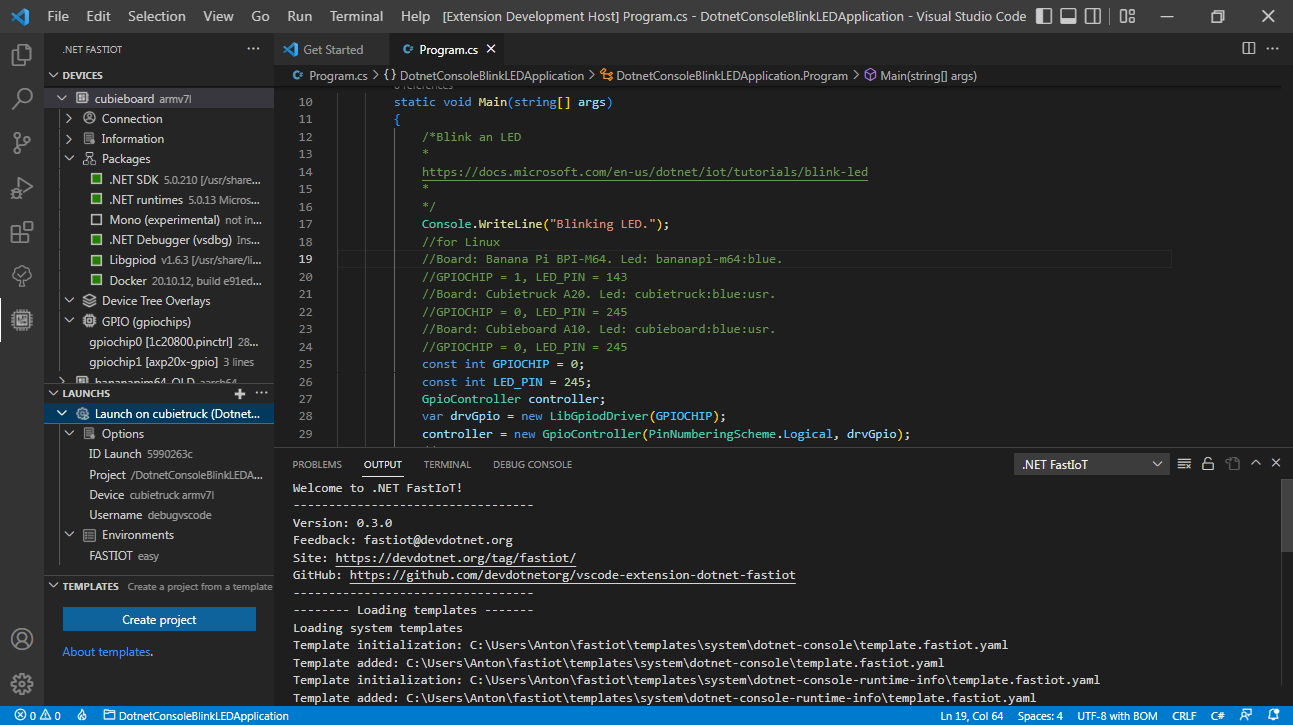Collapse the Options node under launch
Viewport: 1293px width, 725px height.
pyautogui.click(x=69, y=433)
